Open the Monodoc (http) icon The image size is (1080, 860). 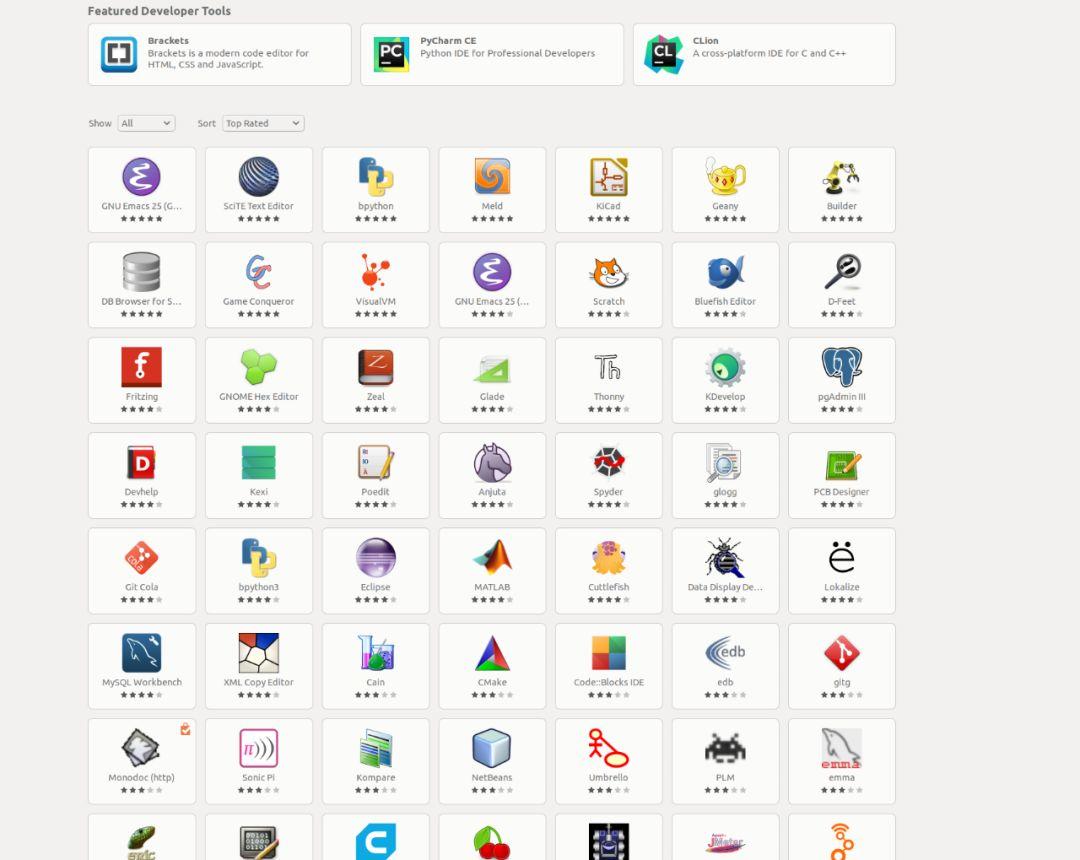pos(141,748)
